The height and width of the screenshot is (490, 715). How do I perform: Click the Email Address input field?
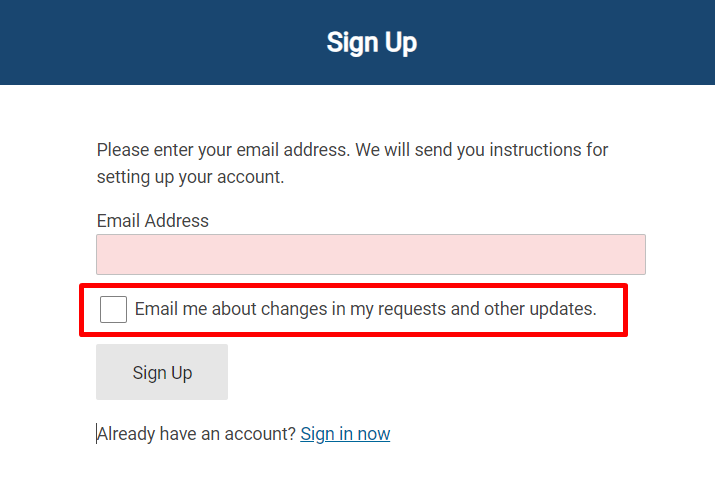coord(371,254)
